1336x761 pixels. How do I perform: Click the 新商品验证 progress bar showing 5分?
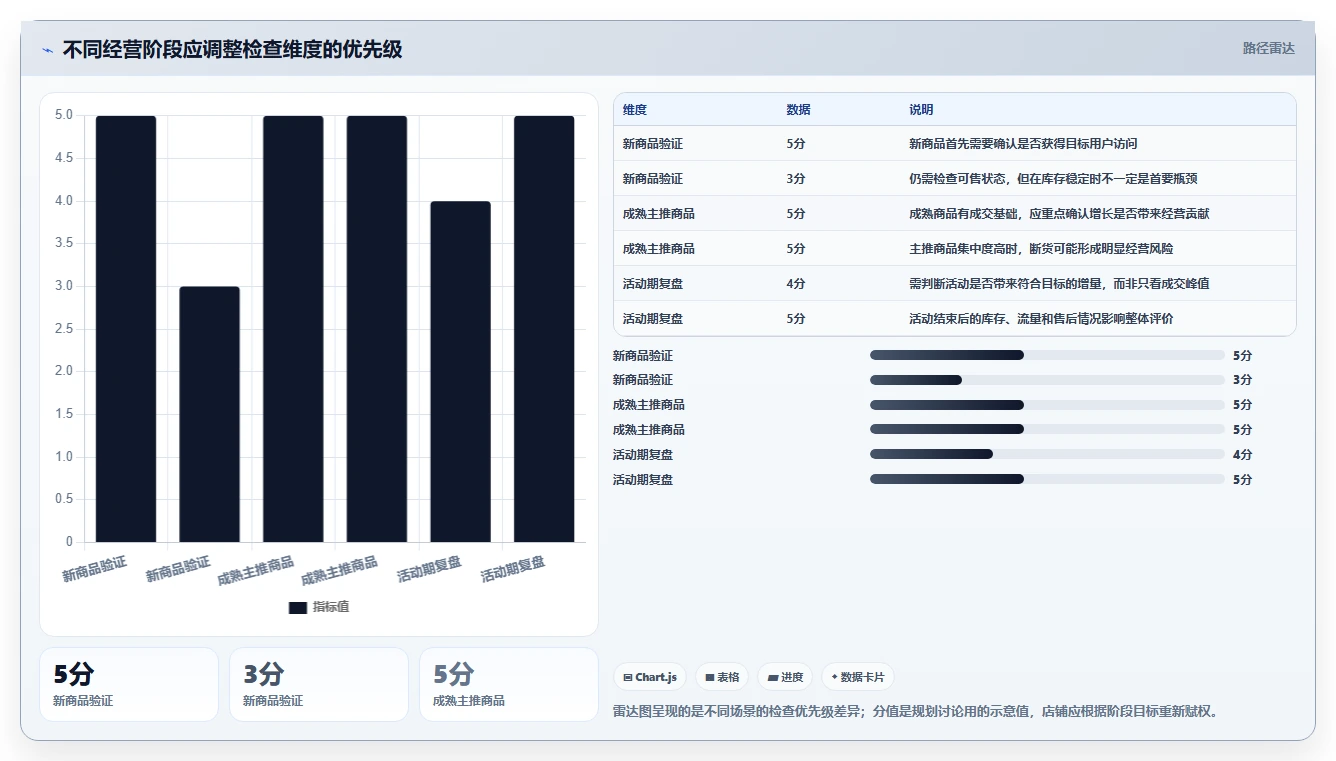1047,355
